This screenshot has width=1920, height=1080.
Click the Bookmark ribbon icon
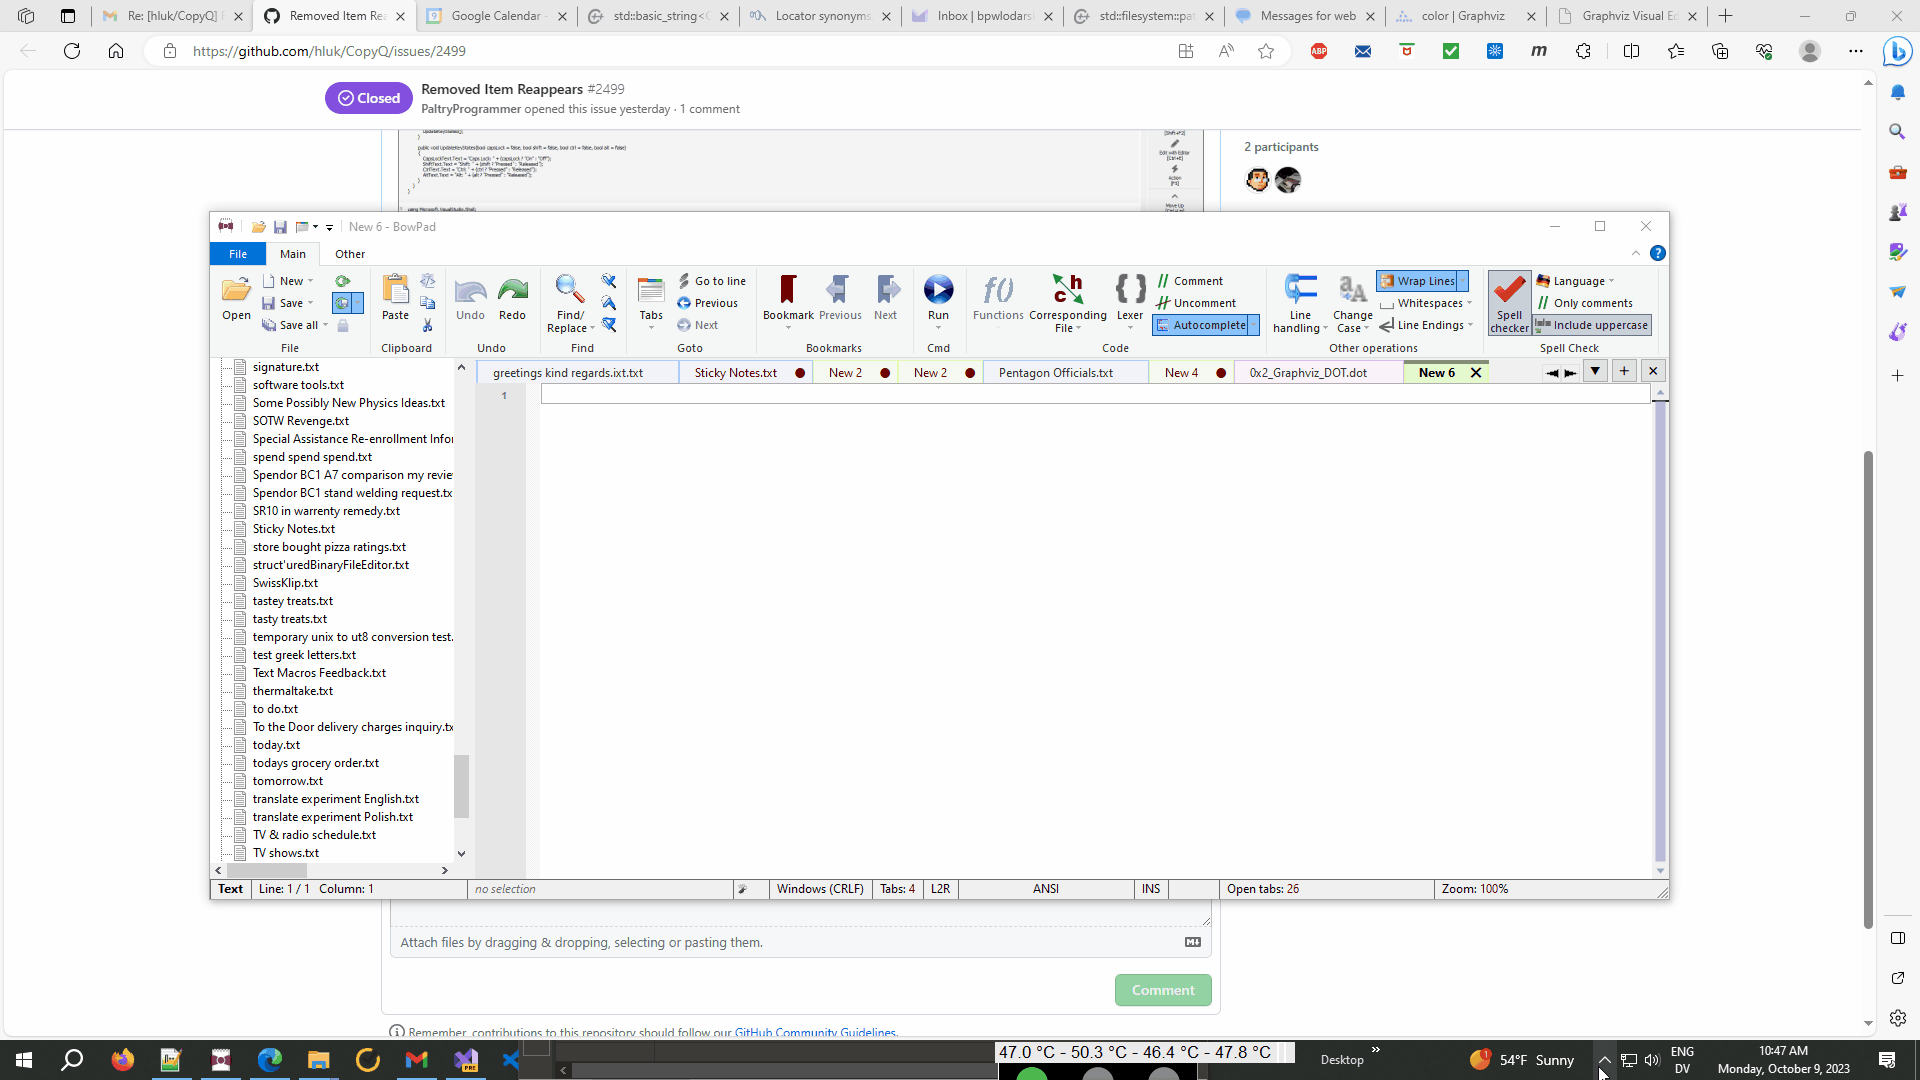788,290
